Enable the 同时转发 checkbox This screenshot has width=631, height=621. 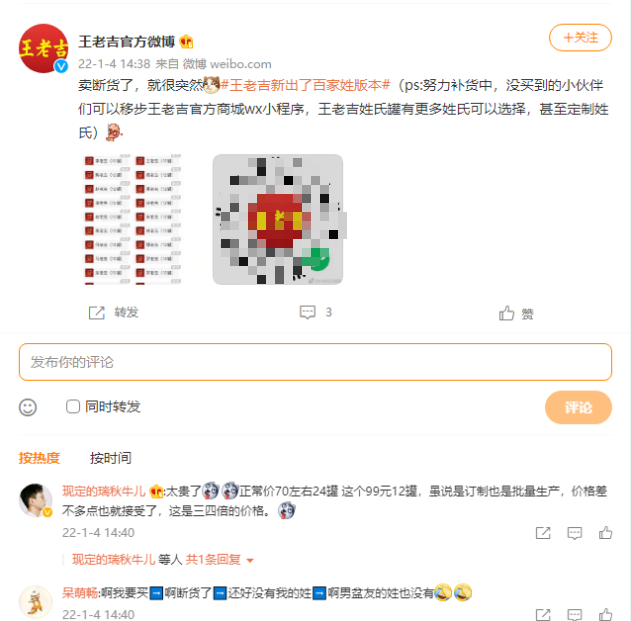(x=73, y=406)
